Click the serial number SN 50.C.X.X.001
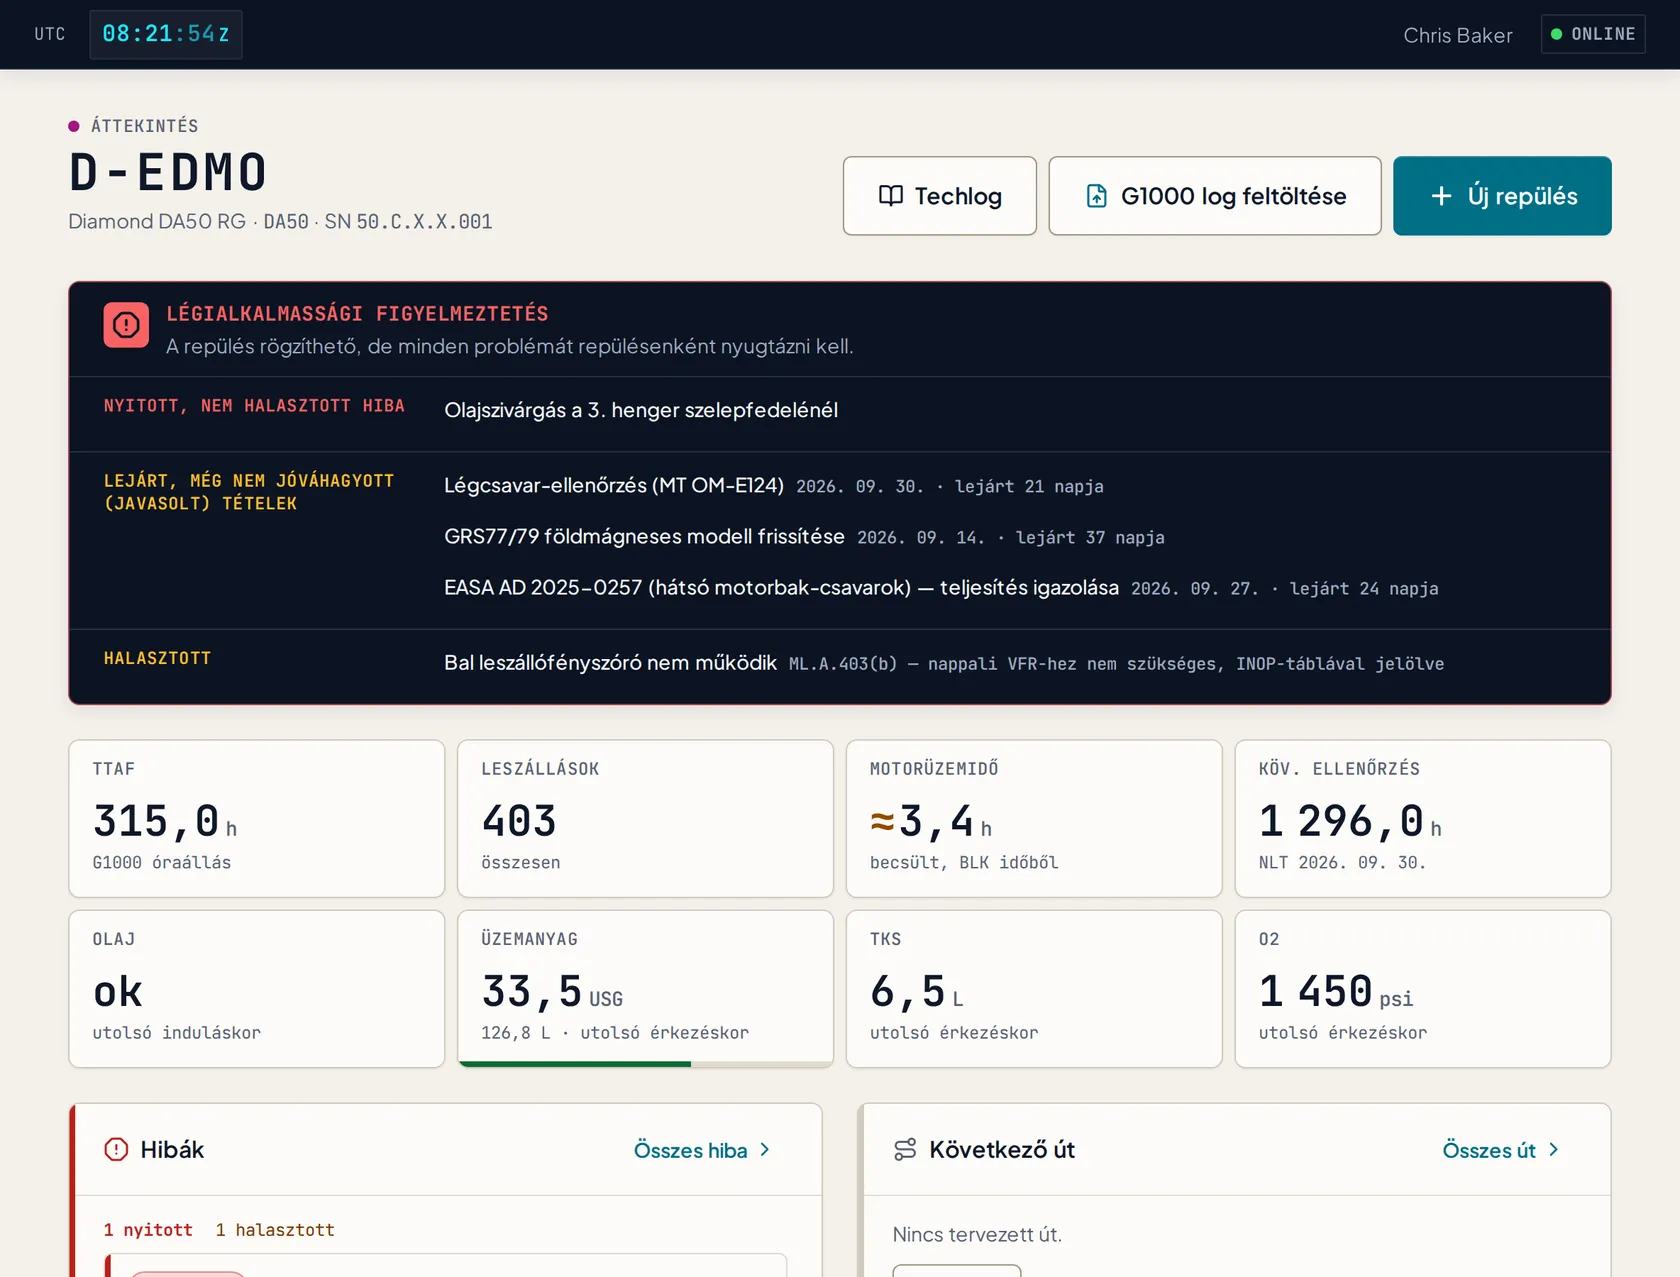 coord(408,222)
